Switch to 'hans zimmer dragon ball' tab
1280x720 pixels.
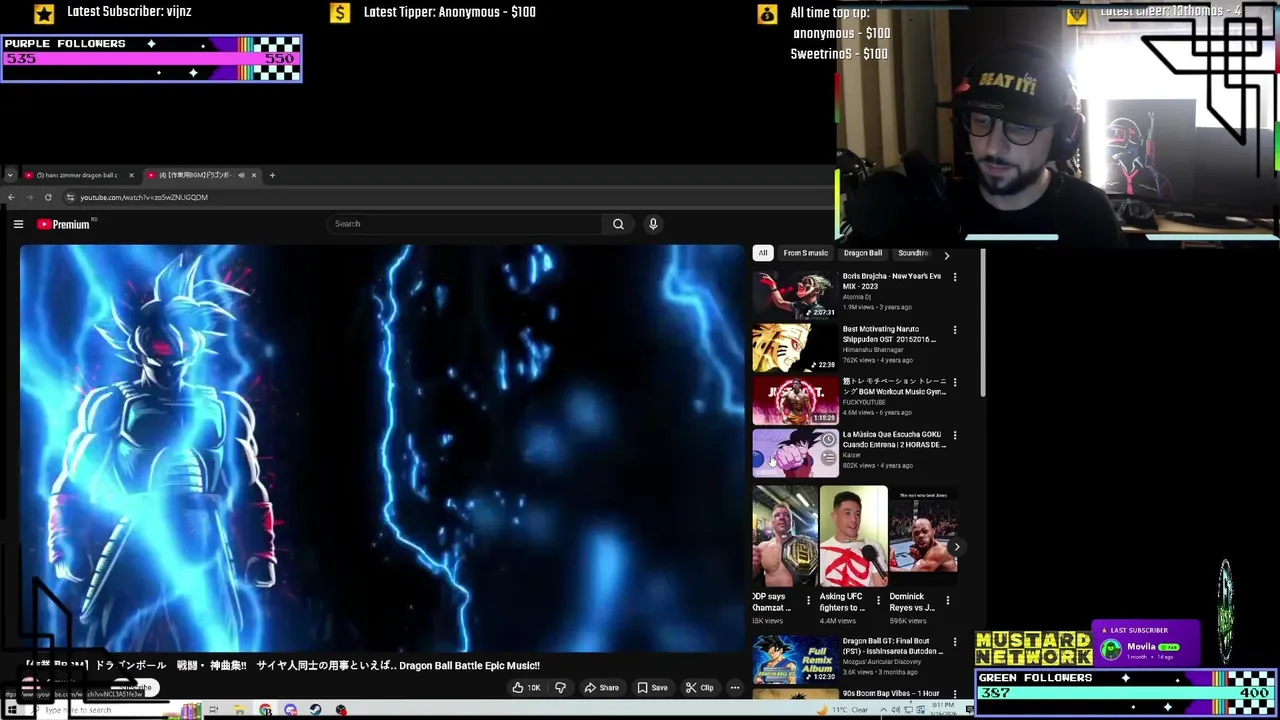coord(80,175)
